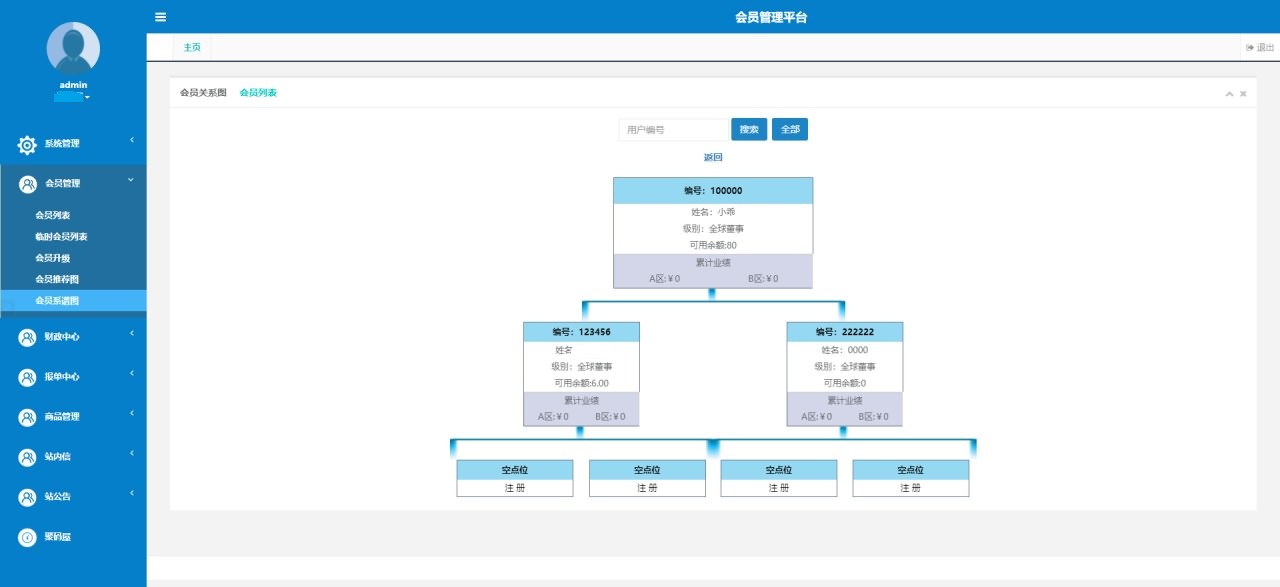Open 会员列表 in the sidebar submenu
The width and height of the screenshot is (1280, 587).
point(53,215)
